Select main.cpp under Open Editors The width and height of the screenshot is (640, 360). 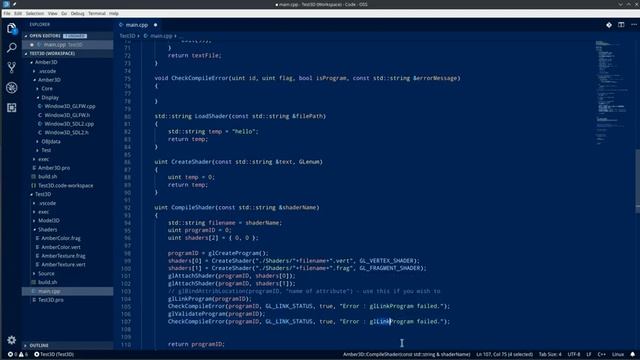pyautogui.click(x=67, y=44)
